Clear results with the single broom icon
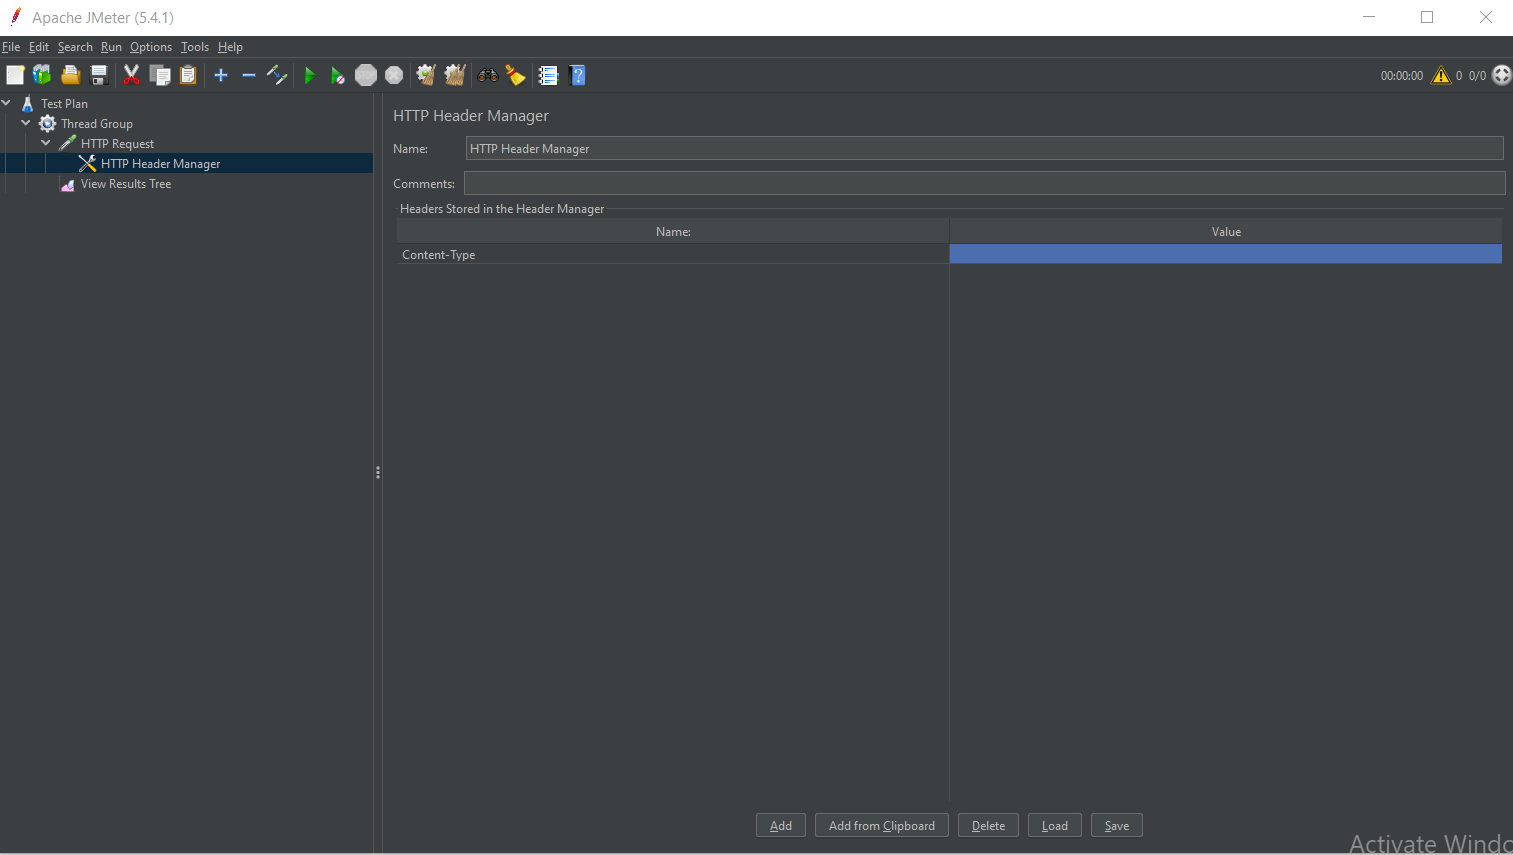Viewport: 1513px width, 855px height. point(426,75)
